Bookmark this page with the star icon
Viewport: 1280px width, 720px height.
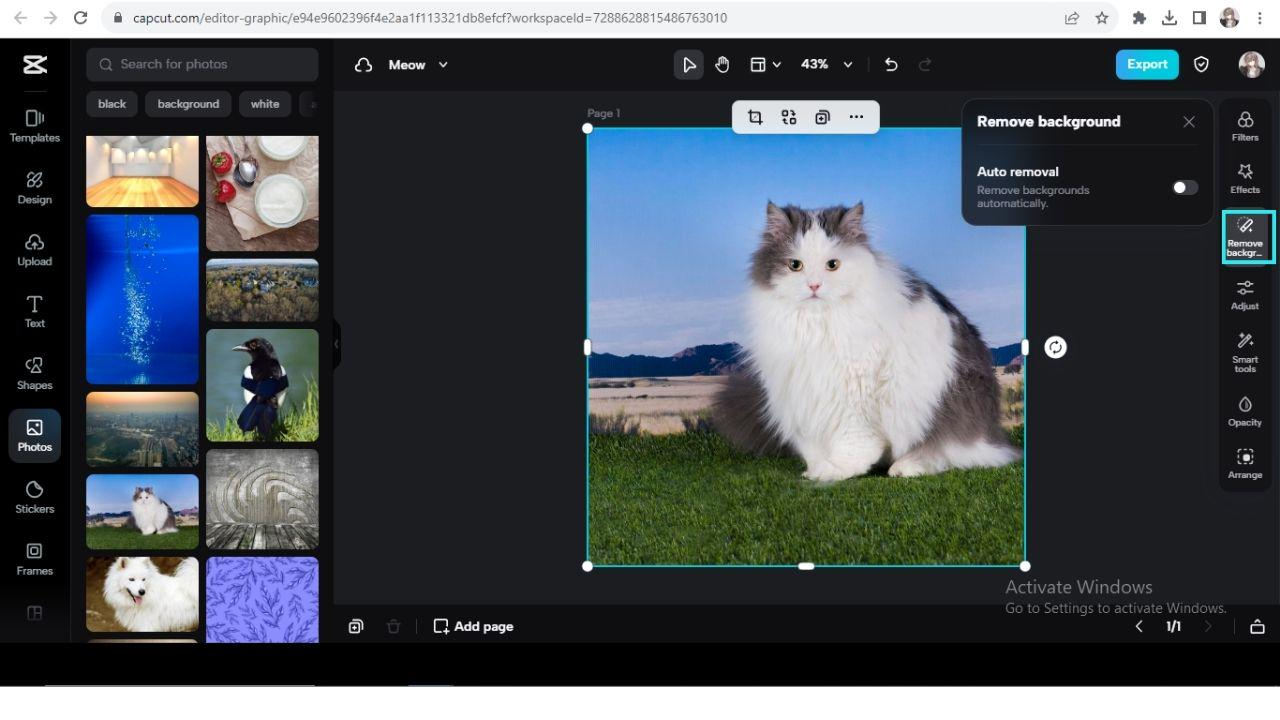(x=1101, y=18)
